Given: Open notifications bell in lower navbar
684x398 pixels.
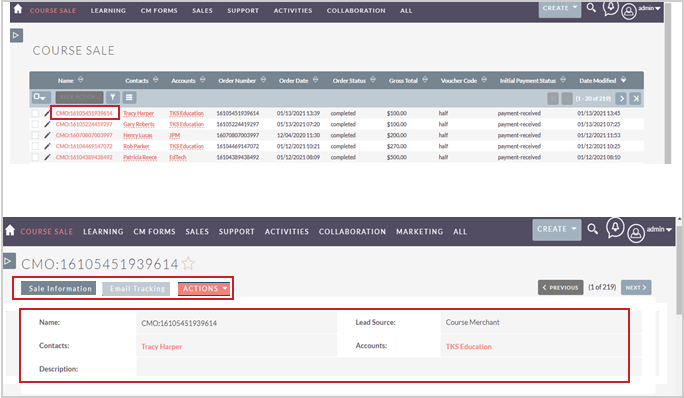Looking at the screenshot, I should click(x=615, y=227).
